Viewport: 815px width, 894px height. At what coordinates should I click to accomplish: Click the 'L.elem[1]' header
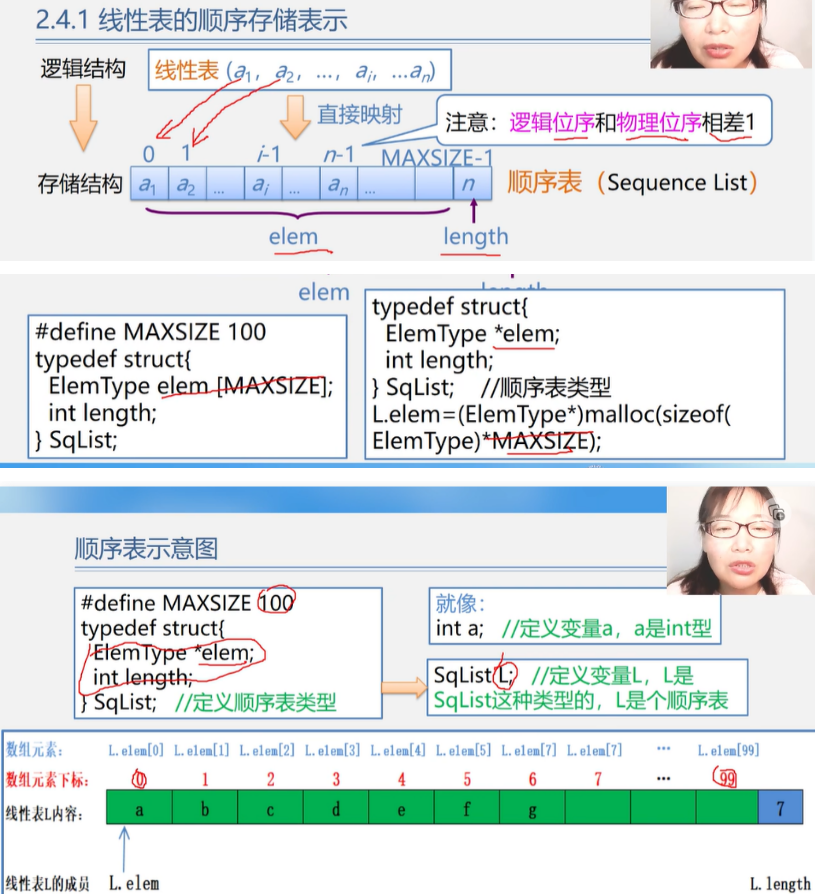(x=201, y=750)
